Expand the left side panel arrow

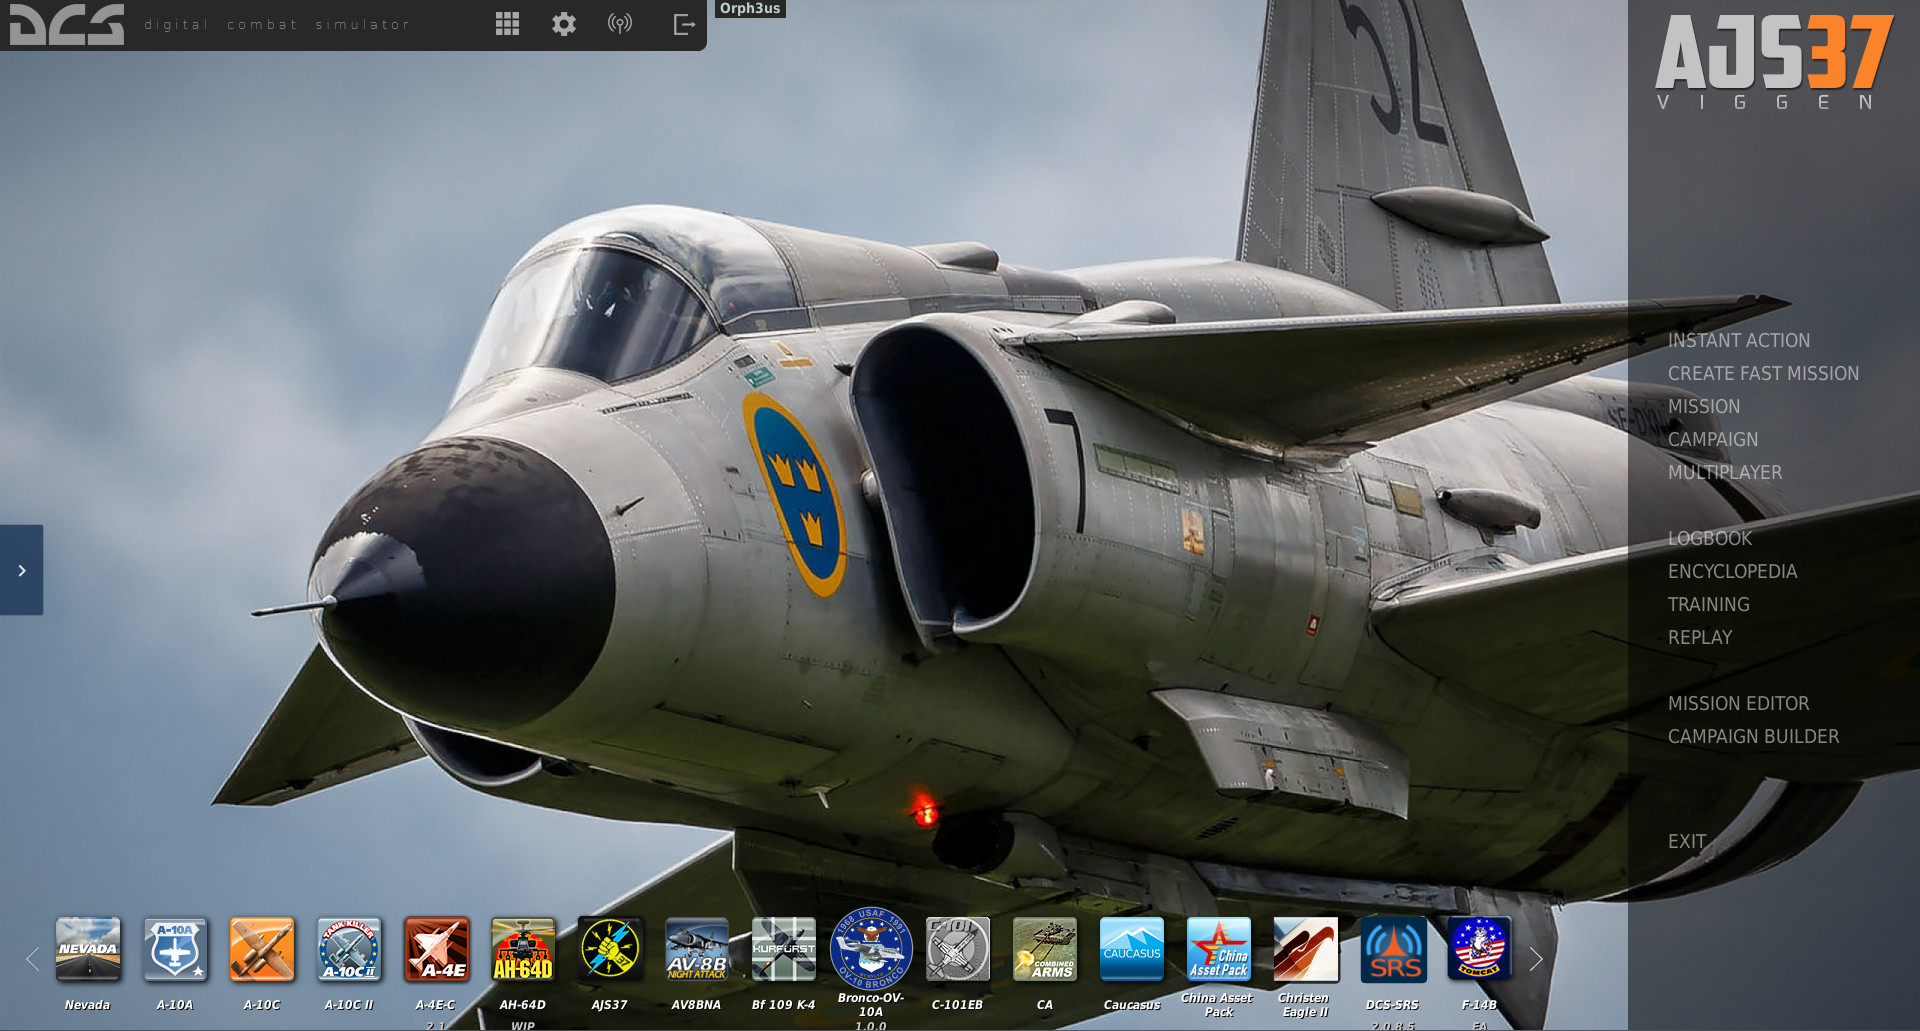tap(22, 570)
